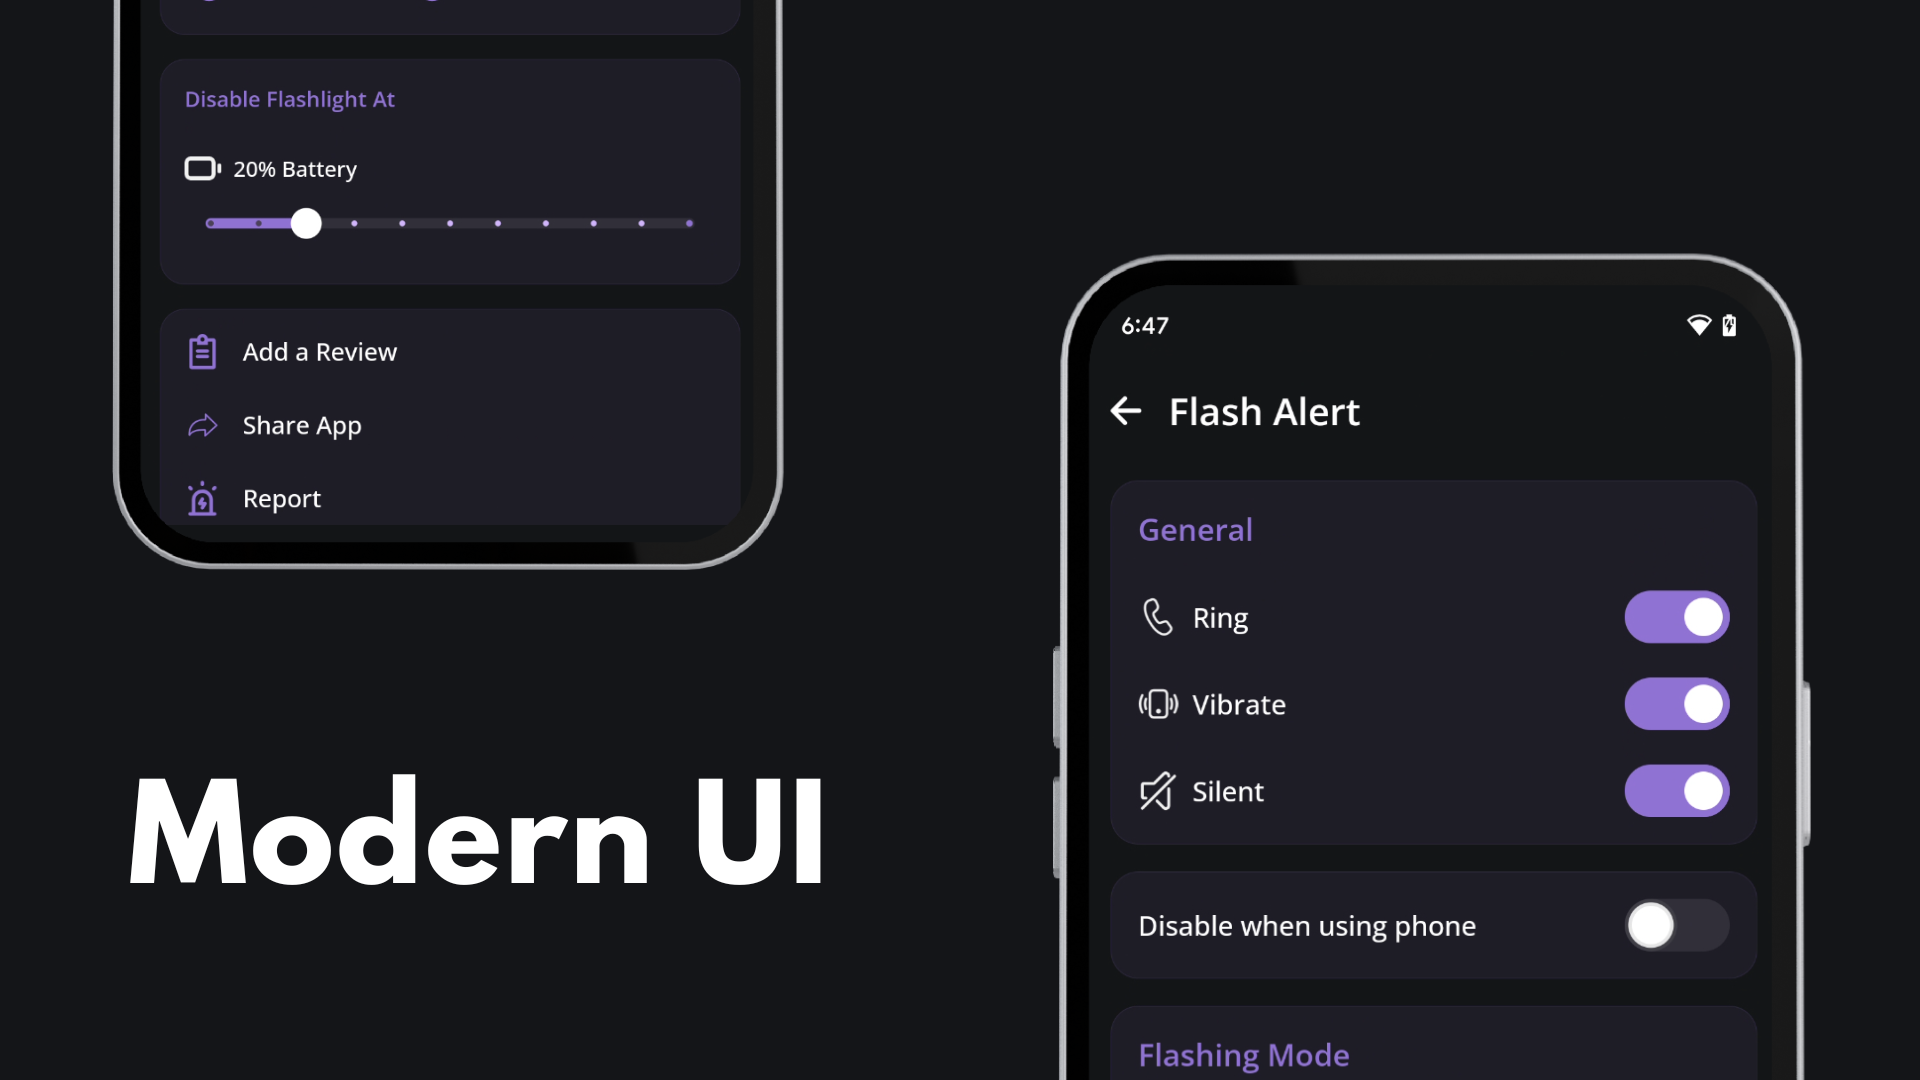Click the Ring toggle icon
This screenshot has height=1080, width=1920.
click(1679, 616)
